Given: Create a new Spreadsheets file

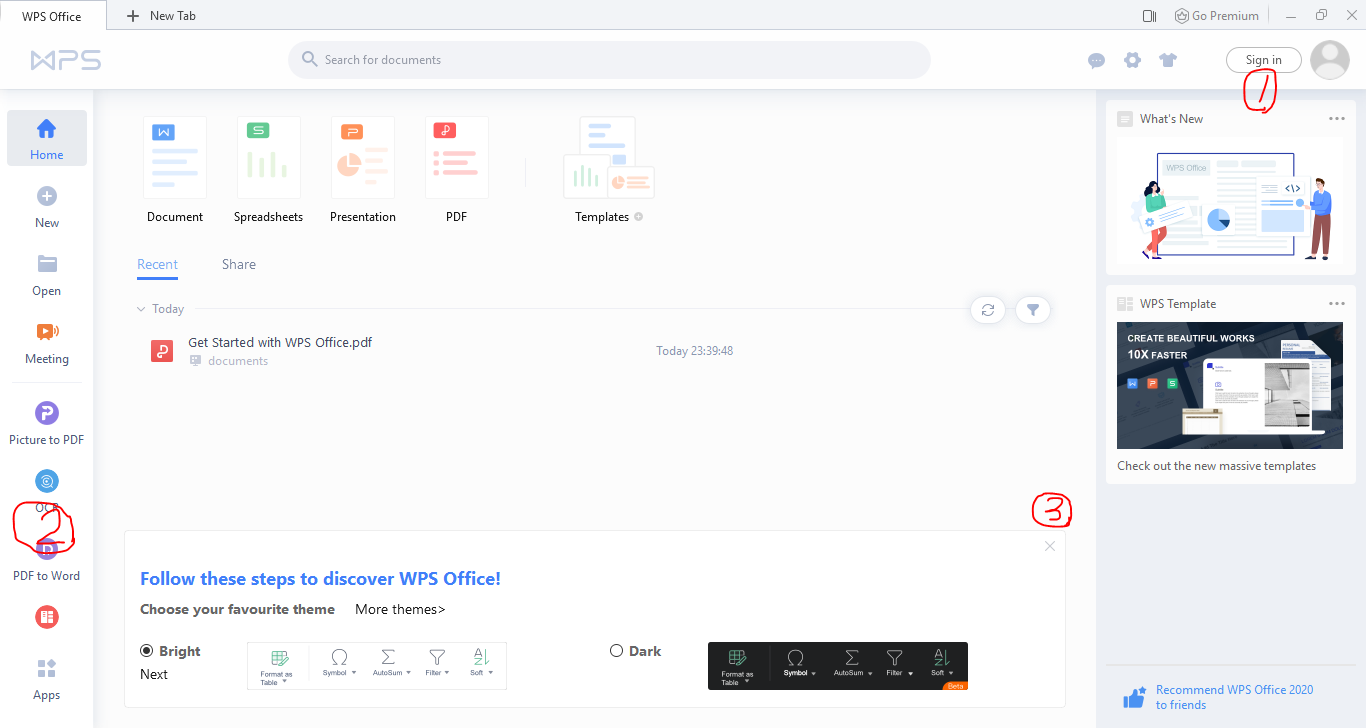Looking at the screenshot, I should coord(268,170).
